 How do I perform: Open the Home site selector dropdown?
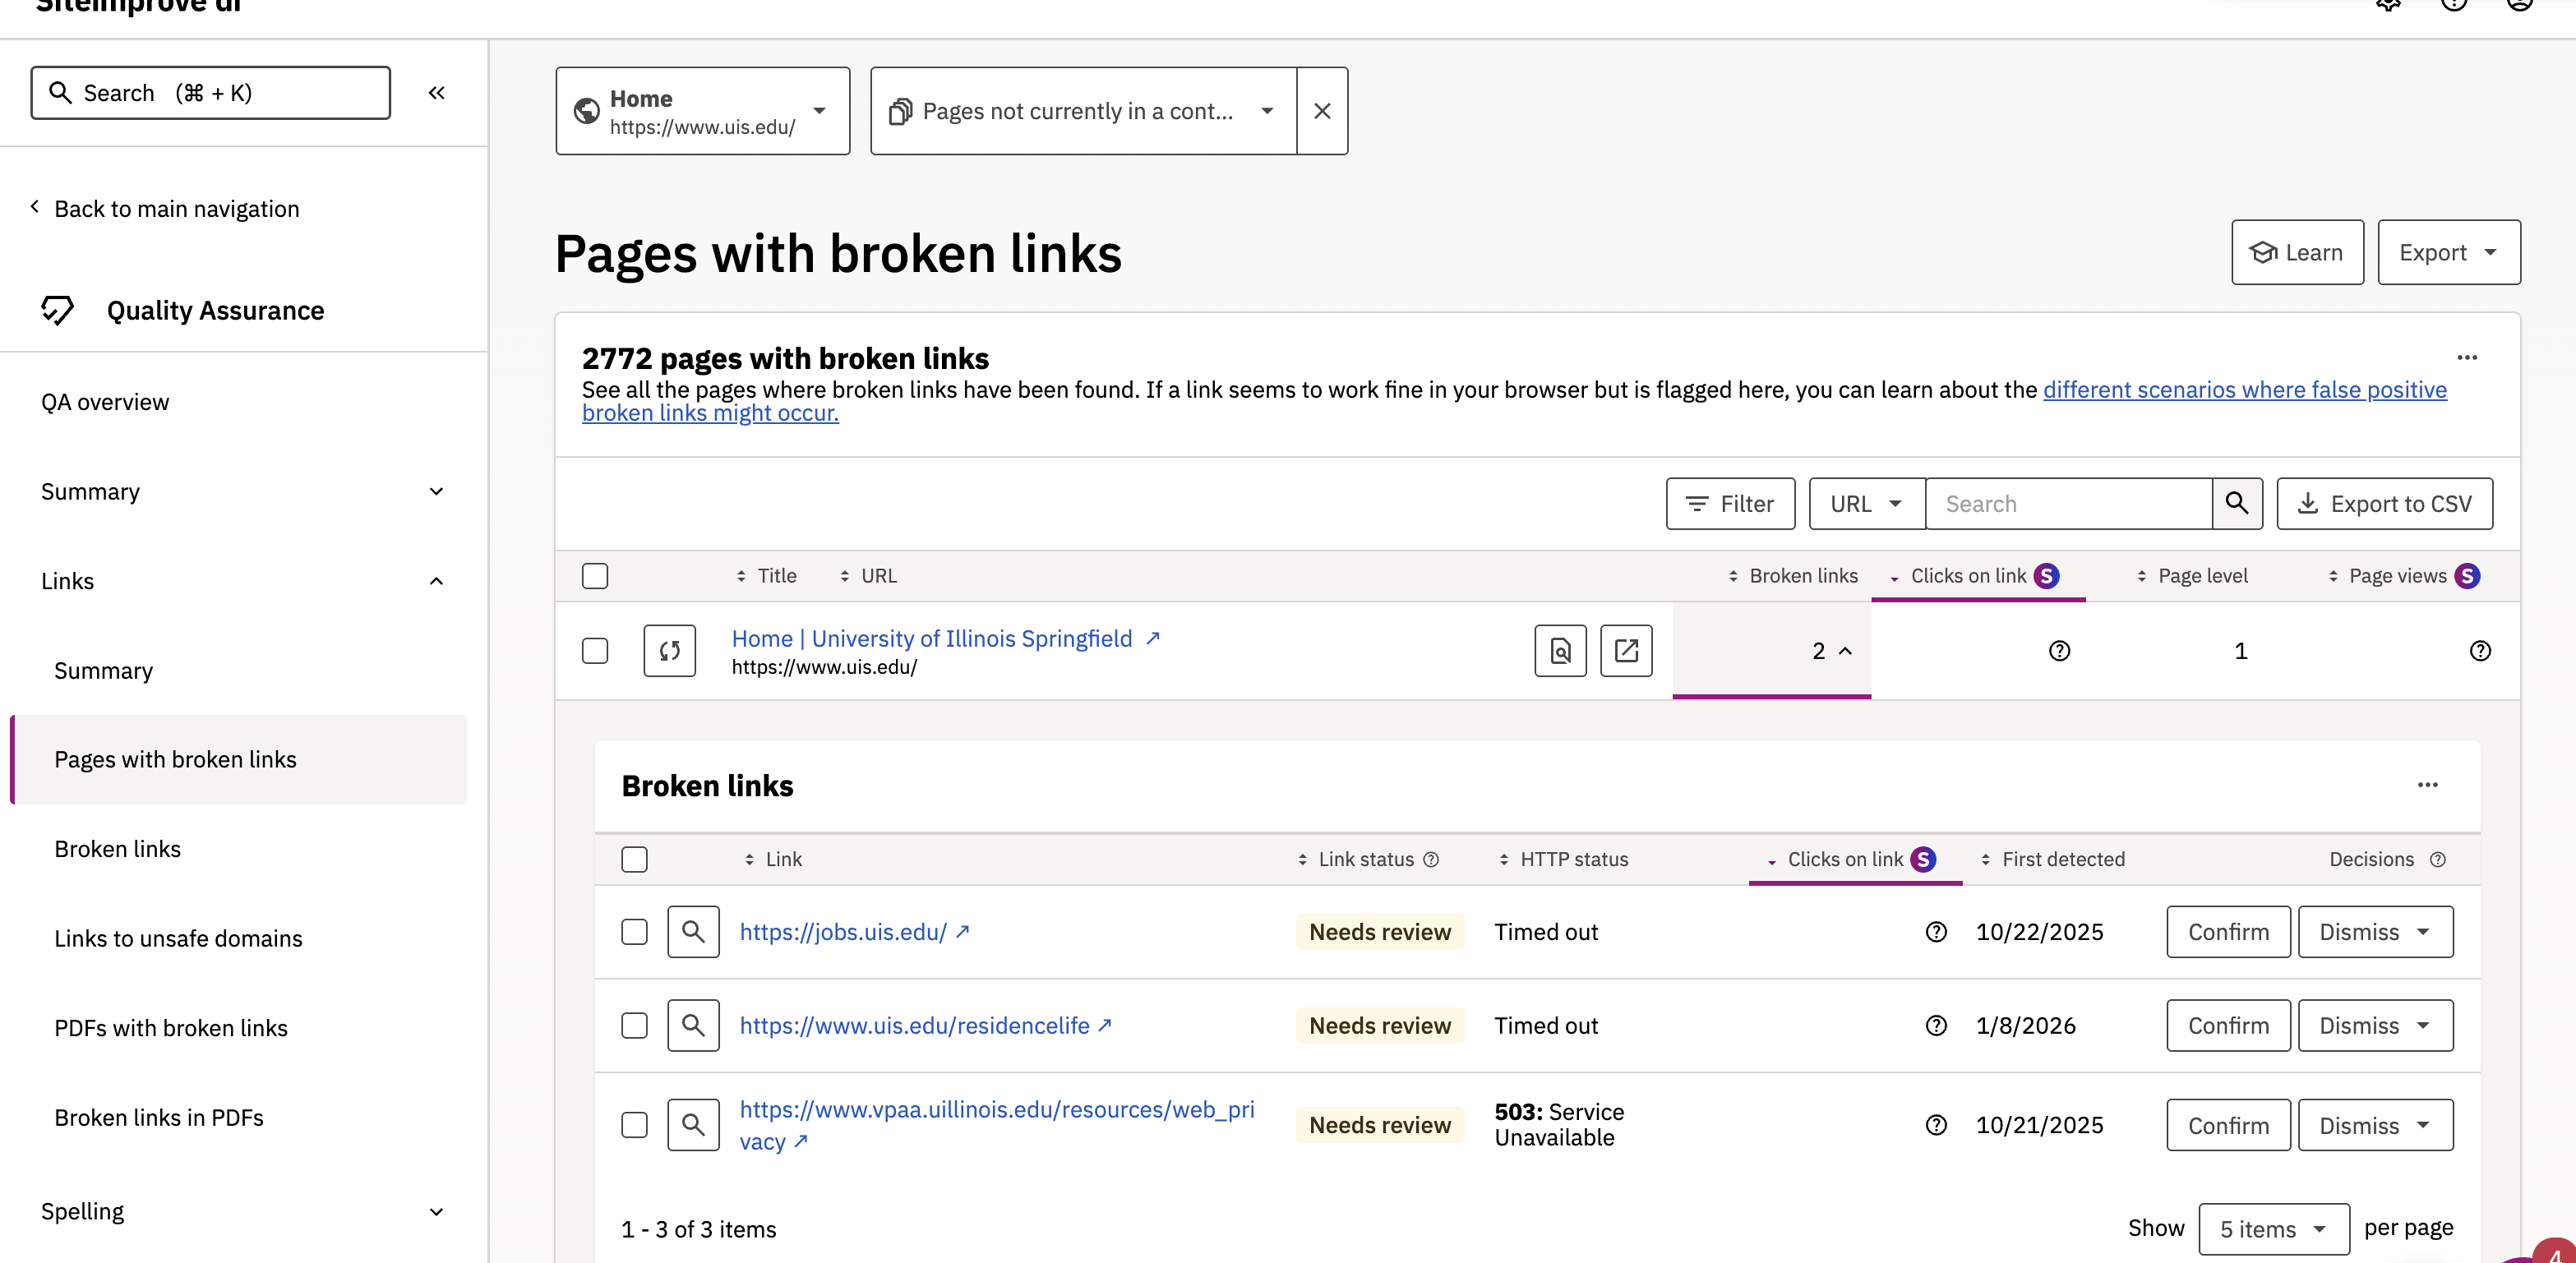[x=703, y=111]
